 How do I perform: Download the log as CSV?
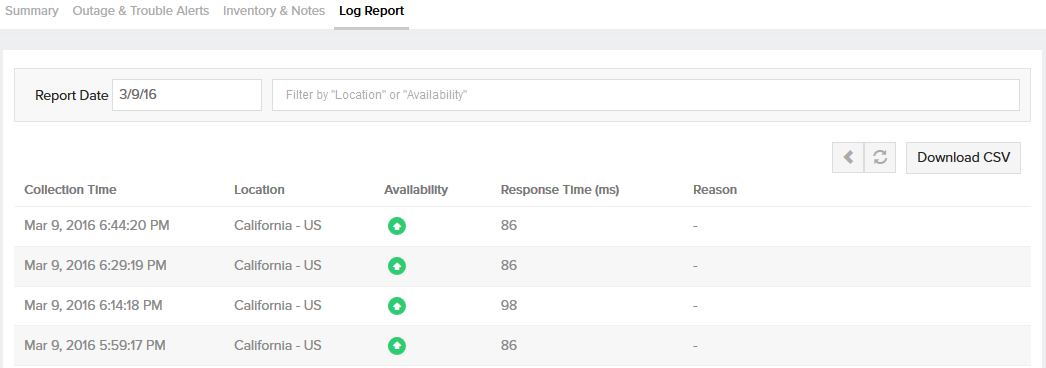pos(963,157)
